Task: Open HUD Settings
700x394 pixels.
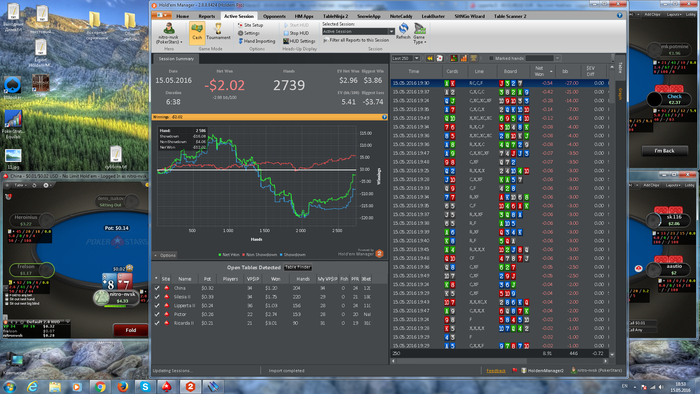Action: 299,41
